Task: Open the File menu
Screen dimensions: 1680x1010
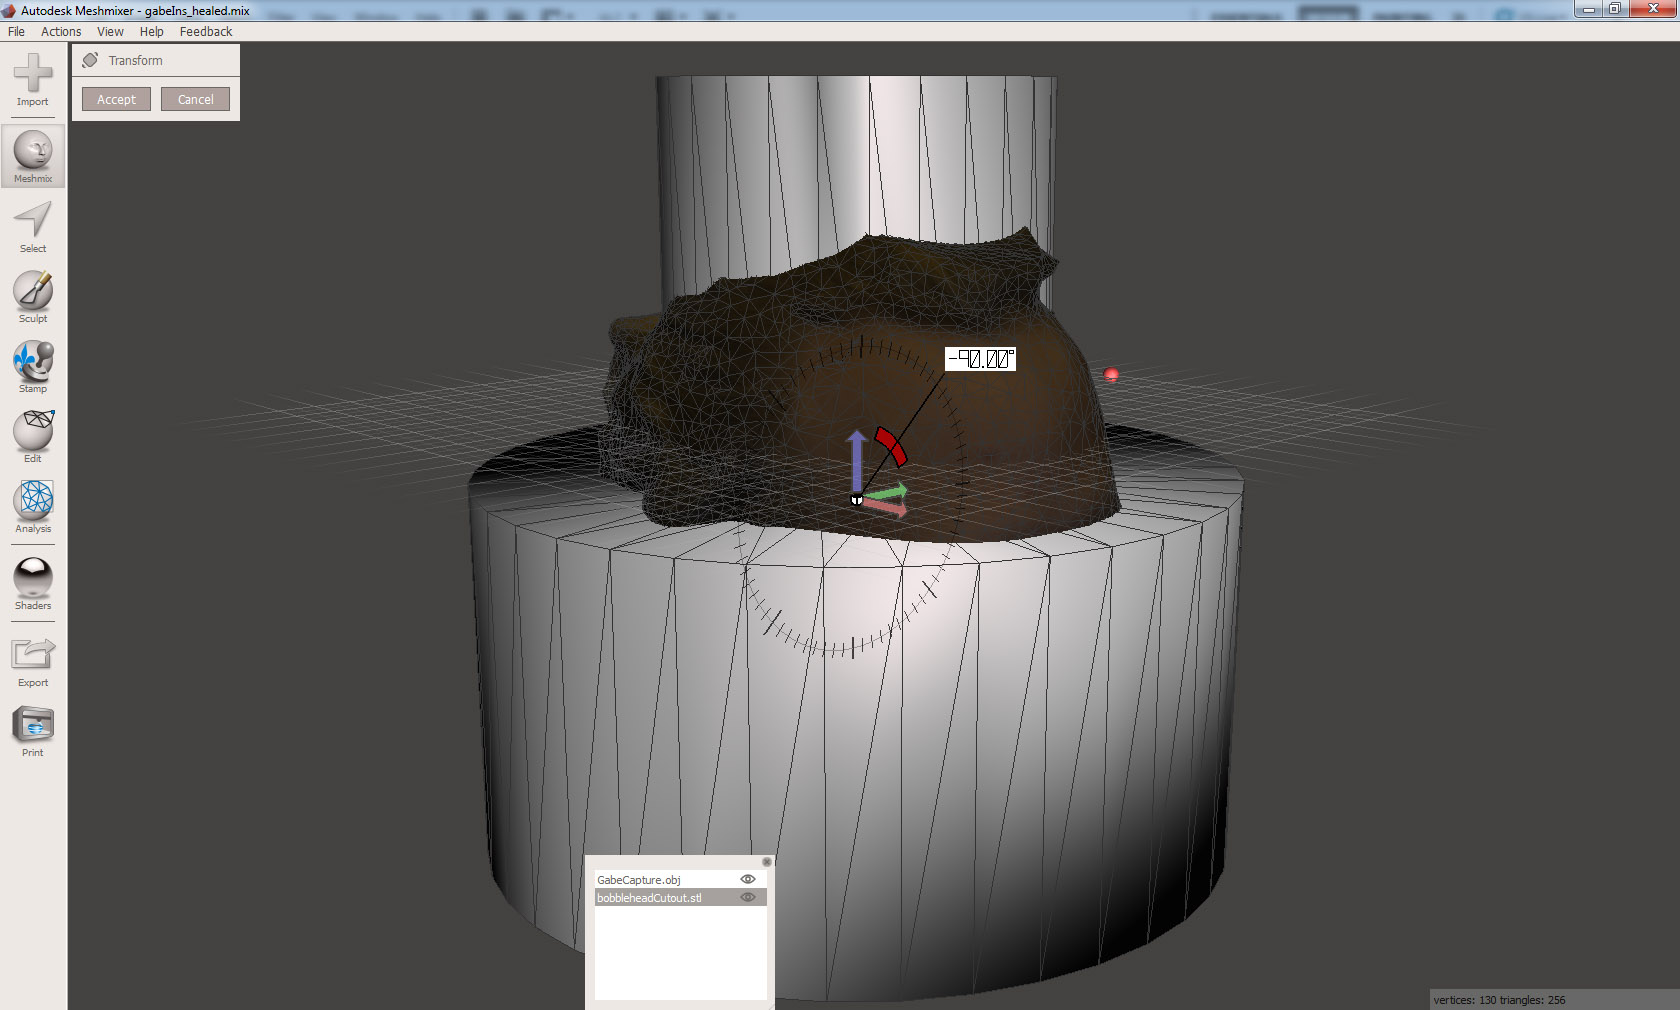Action: (x=17, y=32)
